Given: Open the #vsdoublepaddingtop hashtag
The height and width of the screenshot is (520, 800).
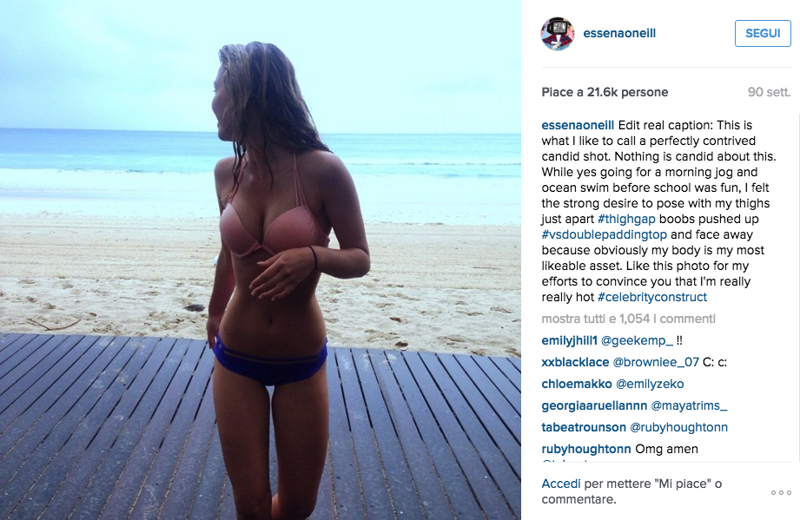Looking at the screenshot, I should (604, 235).
